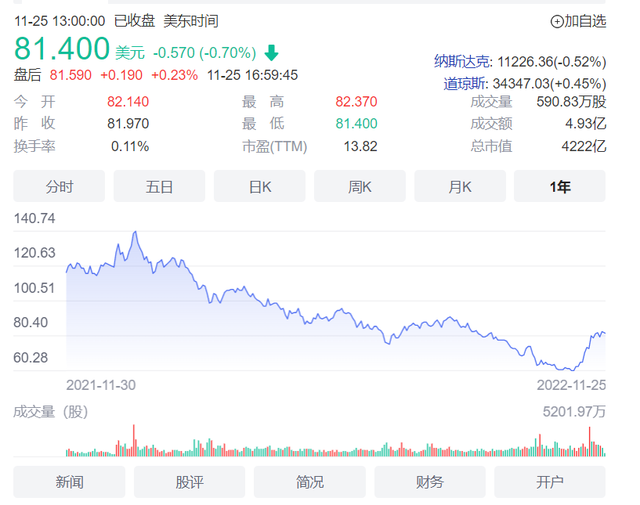Open the 财务 financials section
The height and width of the screenshot is (505, 640).
tap(429, 482)
